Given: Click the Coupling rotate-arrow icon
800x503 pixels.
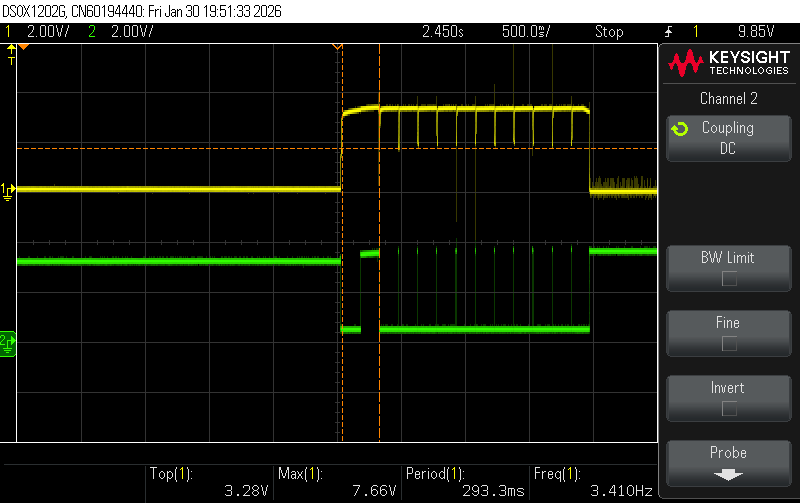Looking at the screenshot, I should (x=680, y=129).
